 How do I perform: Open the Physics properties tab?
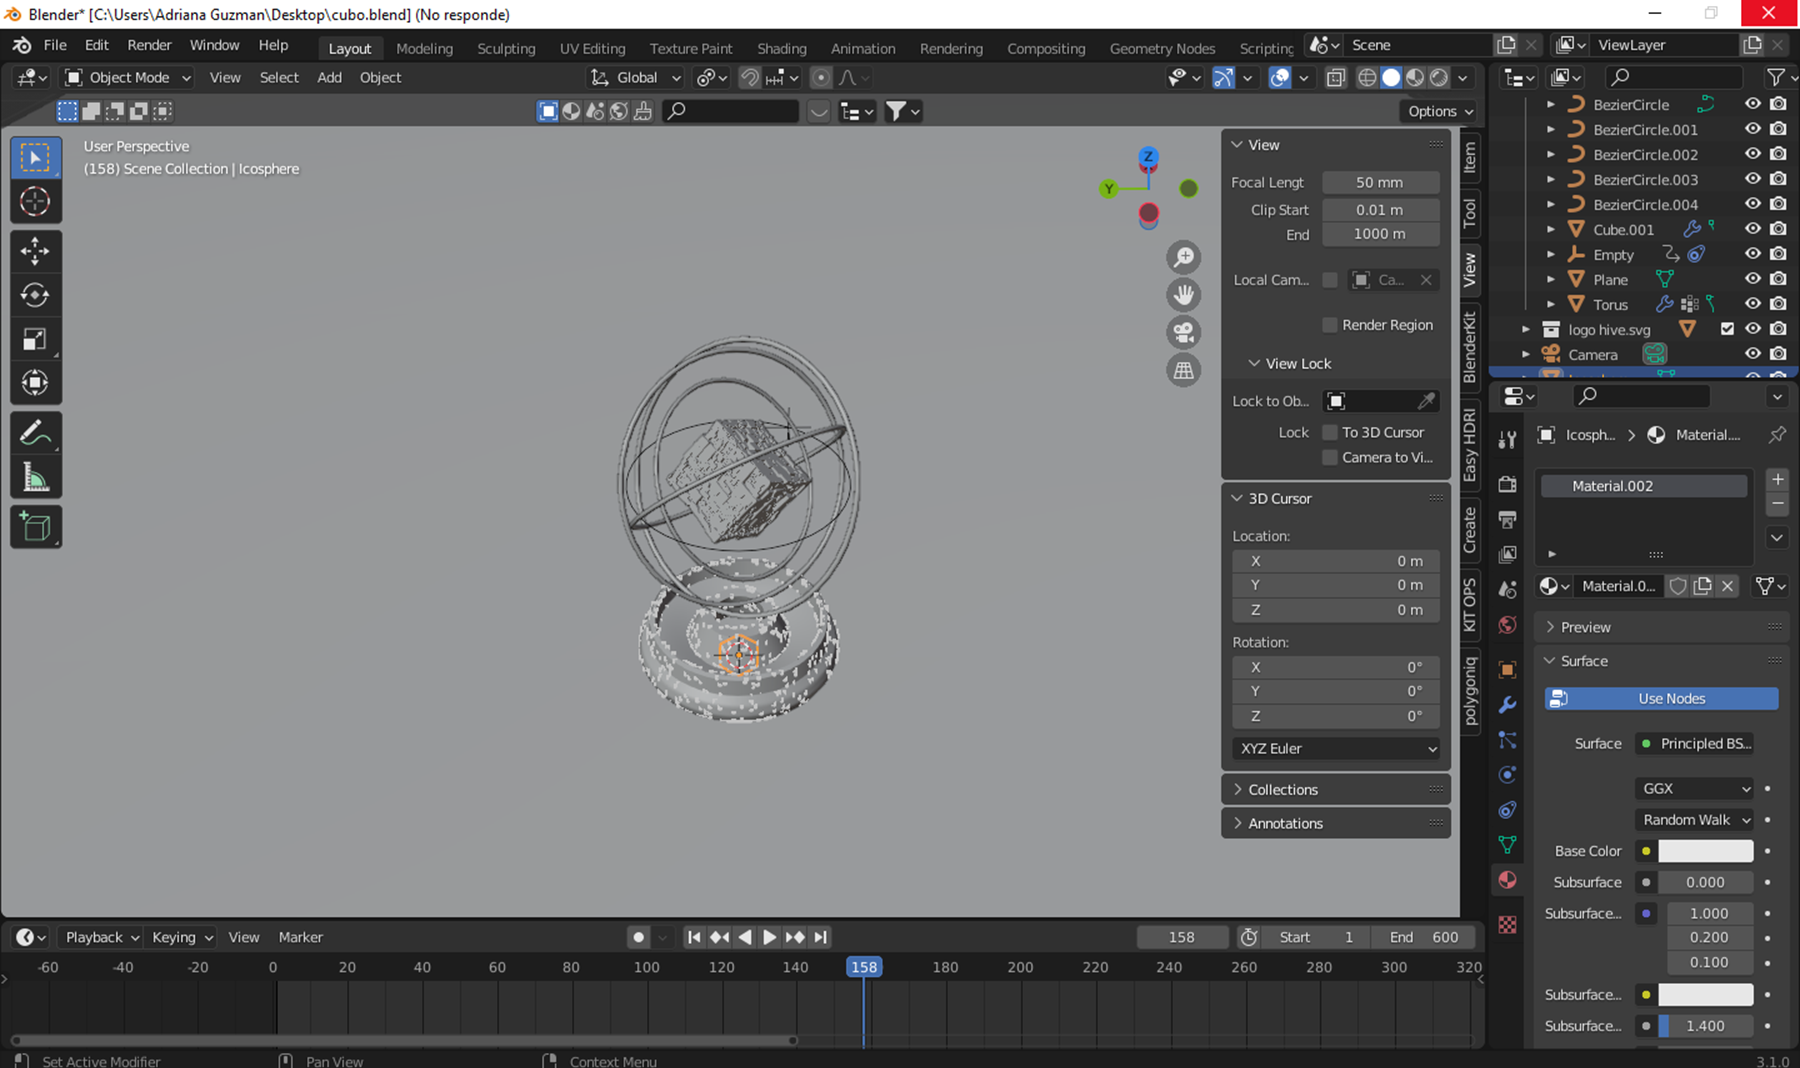(x=1508, y=775)
